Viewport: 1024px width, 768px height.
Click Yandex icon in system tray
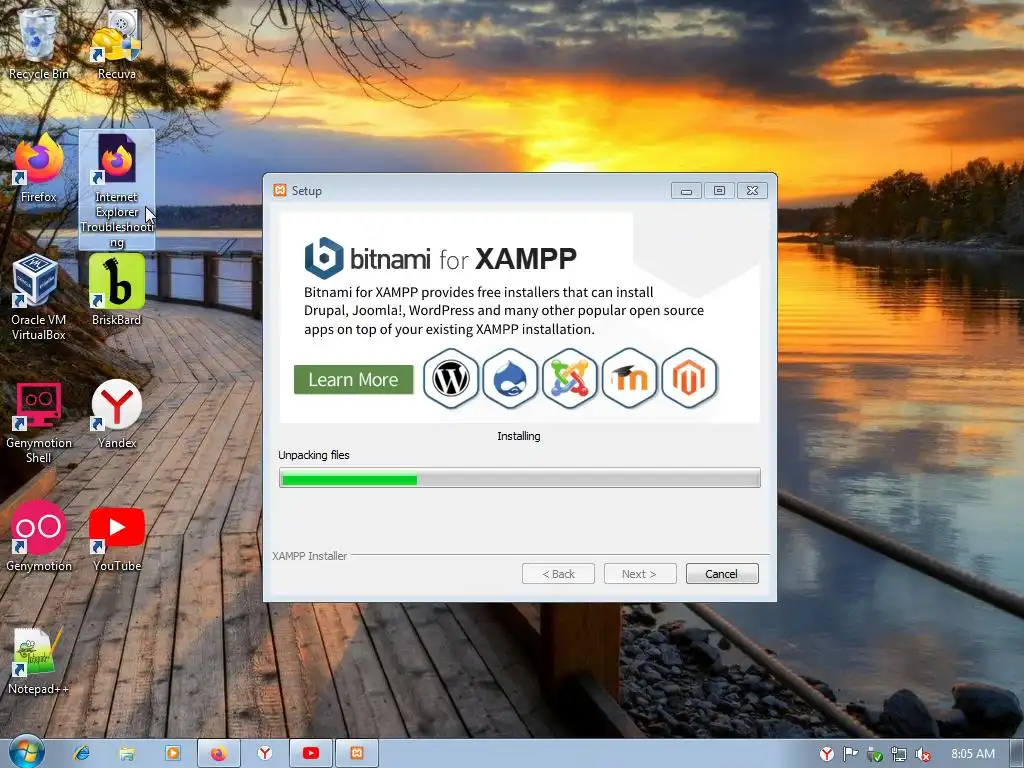pyautogui.click(x=827, y=754)
